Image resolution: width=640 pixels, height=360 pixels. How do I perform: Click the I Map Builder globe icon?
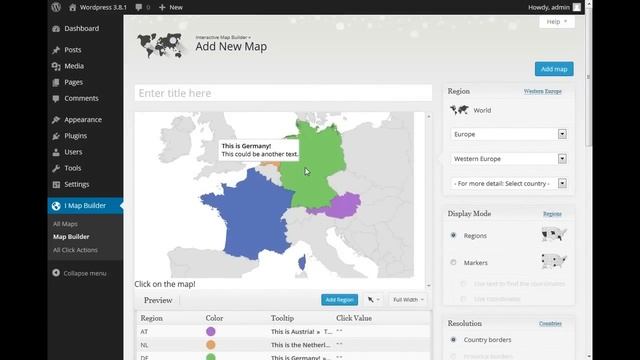coord(56,206)
